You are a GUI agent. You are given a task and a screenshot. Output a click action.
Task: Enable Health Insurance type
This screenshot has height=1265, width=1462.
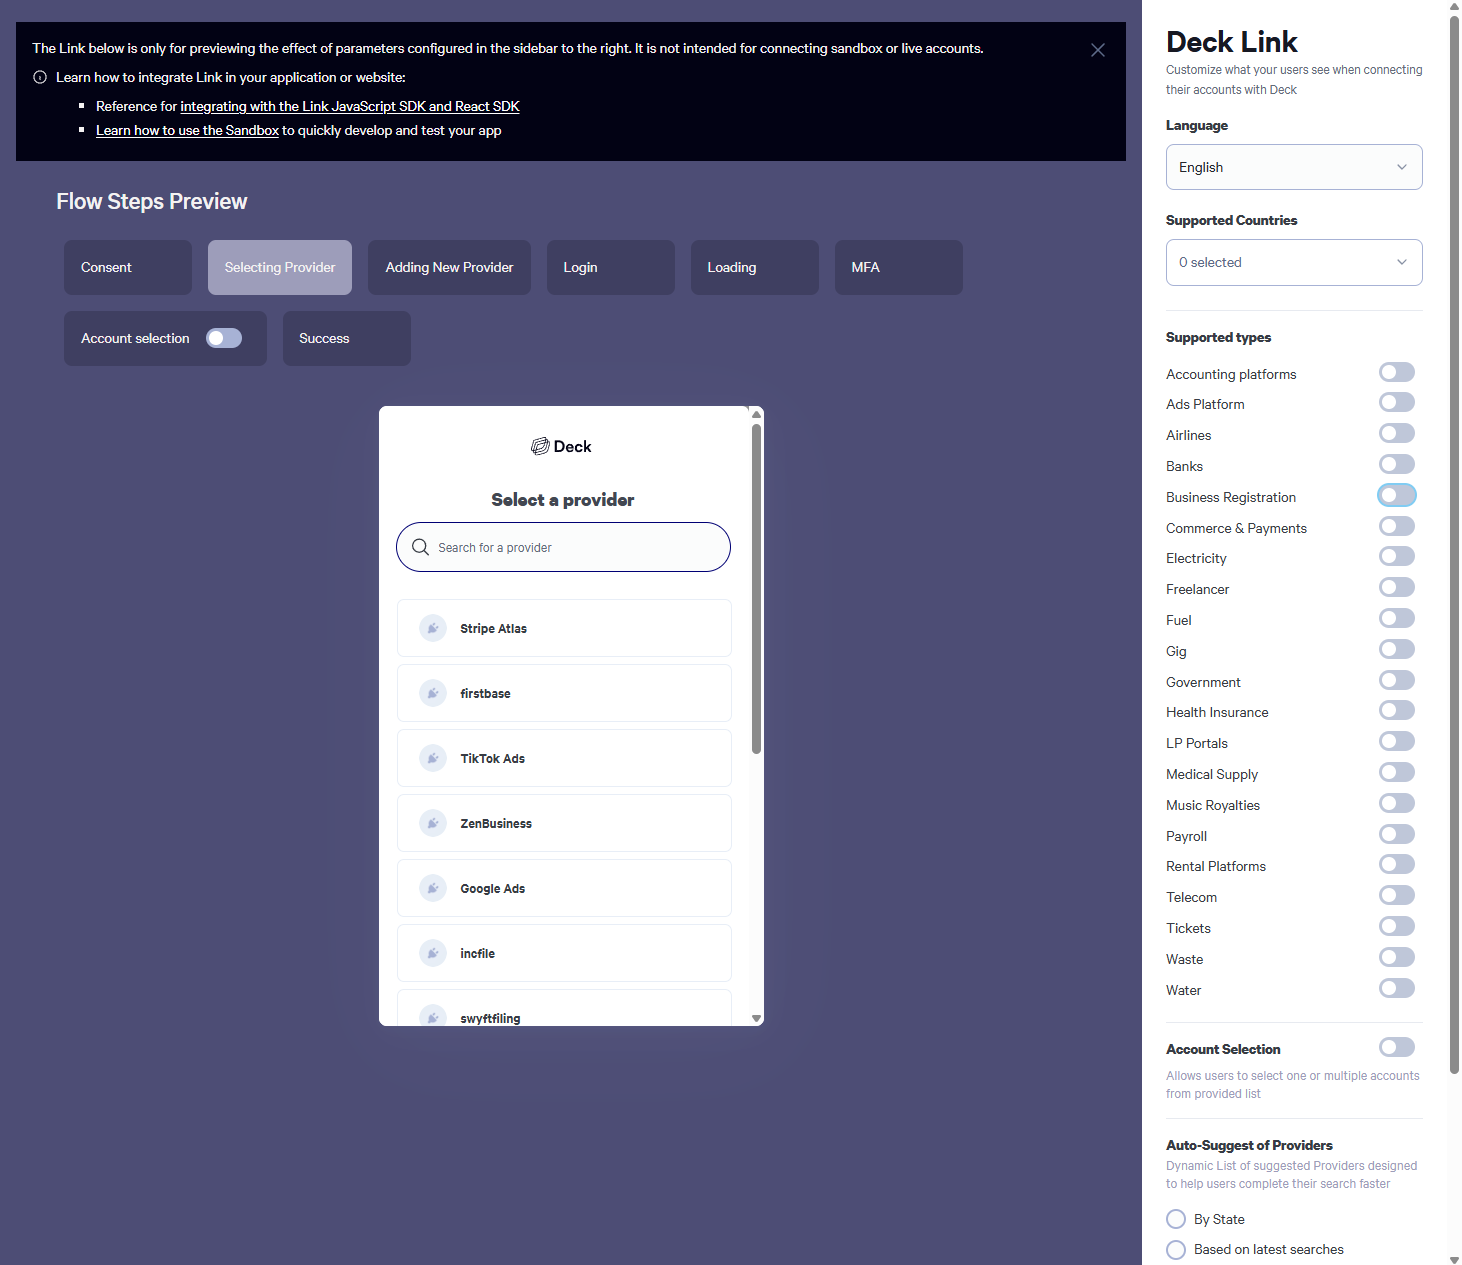coord(1397,710)
